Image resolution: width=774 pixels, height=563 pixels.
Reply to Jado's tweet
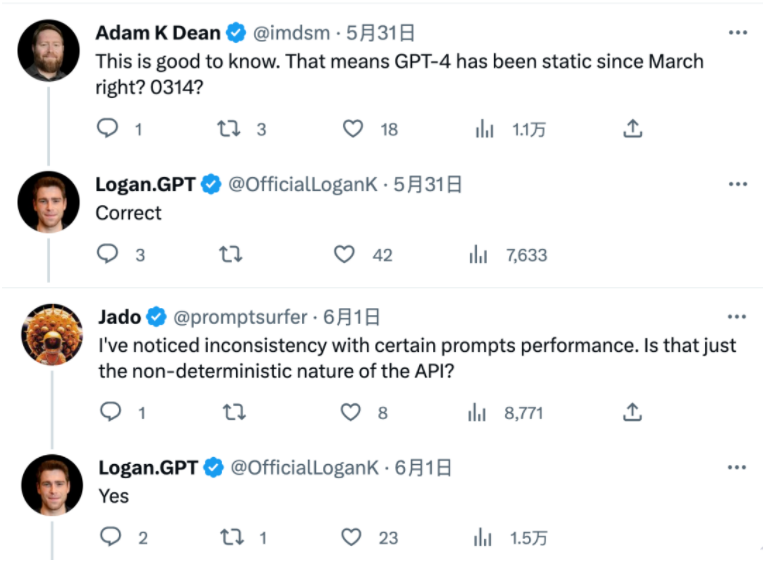point(111,412)
